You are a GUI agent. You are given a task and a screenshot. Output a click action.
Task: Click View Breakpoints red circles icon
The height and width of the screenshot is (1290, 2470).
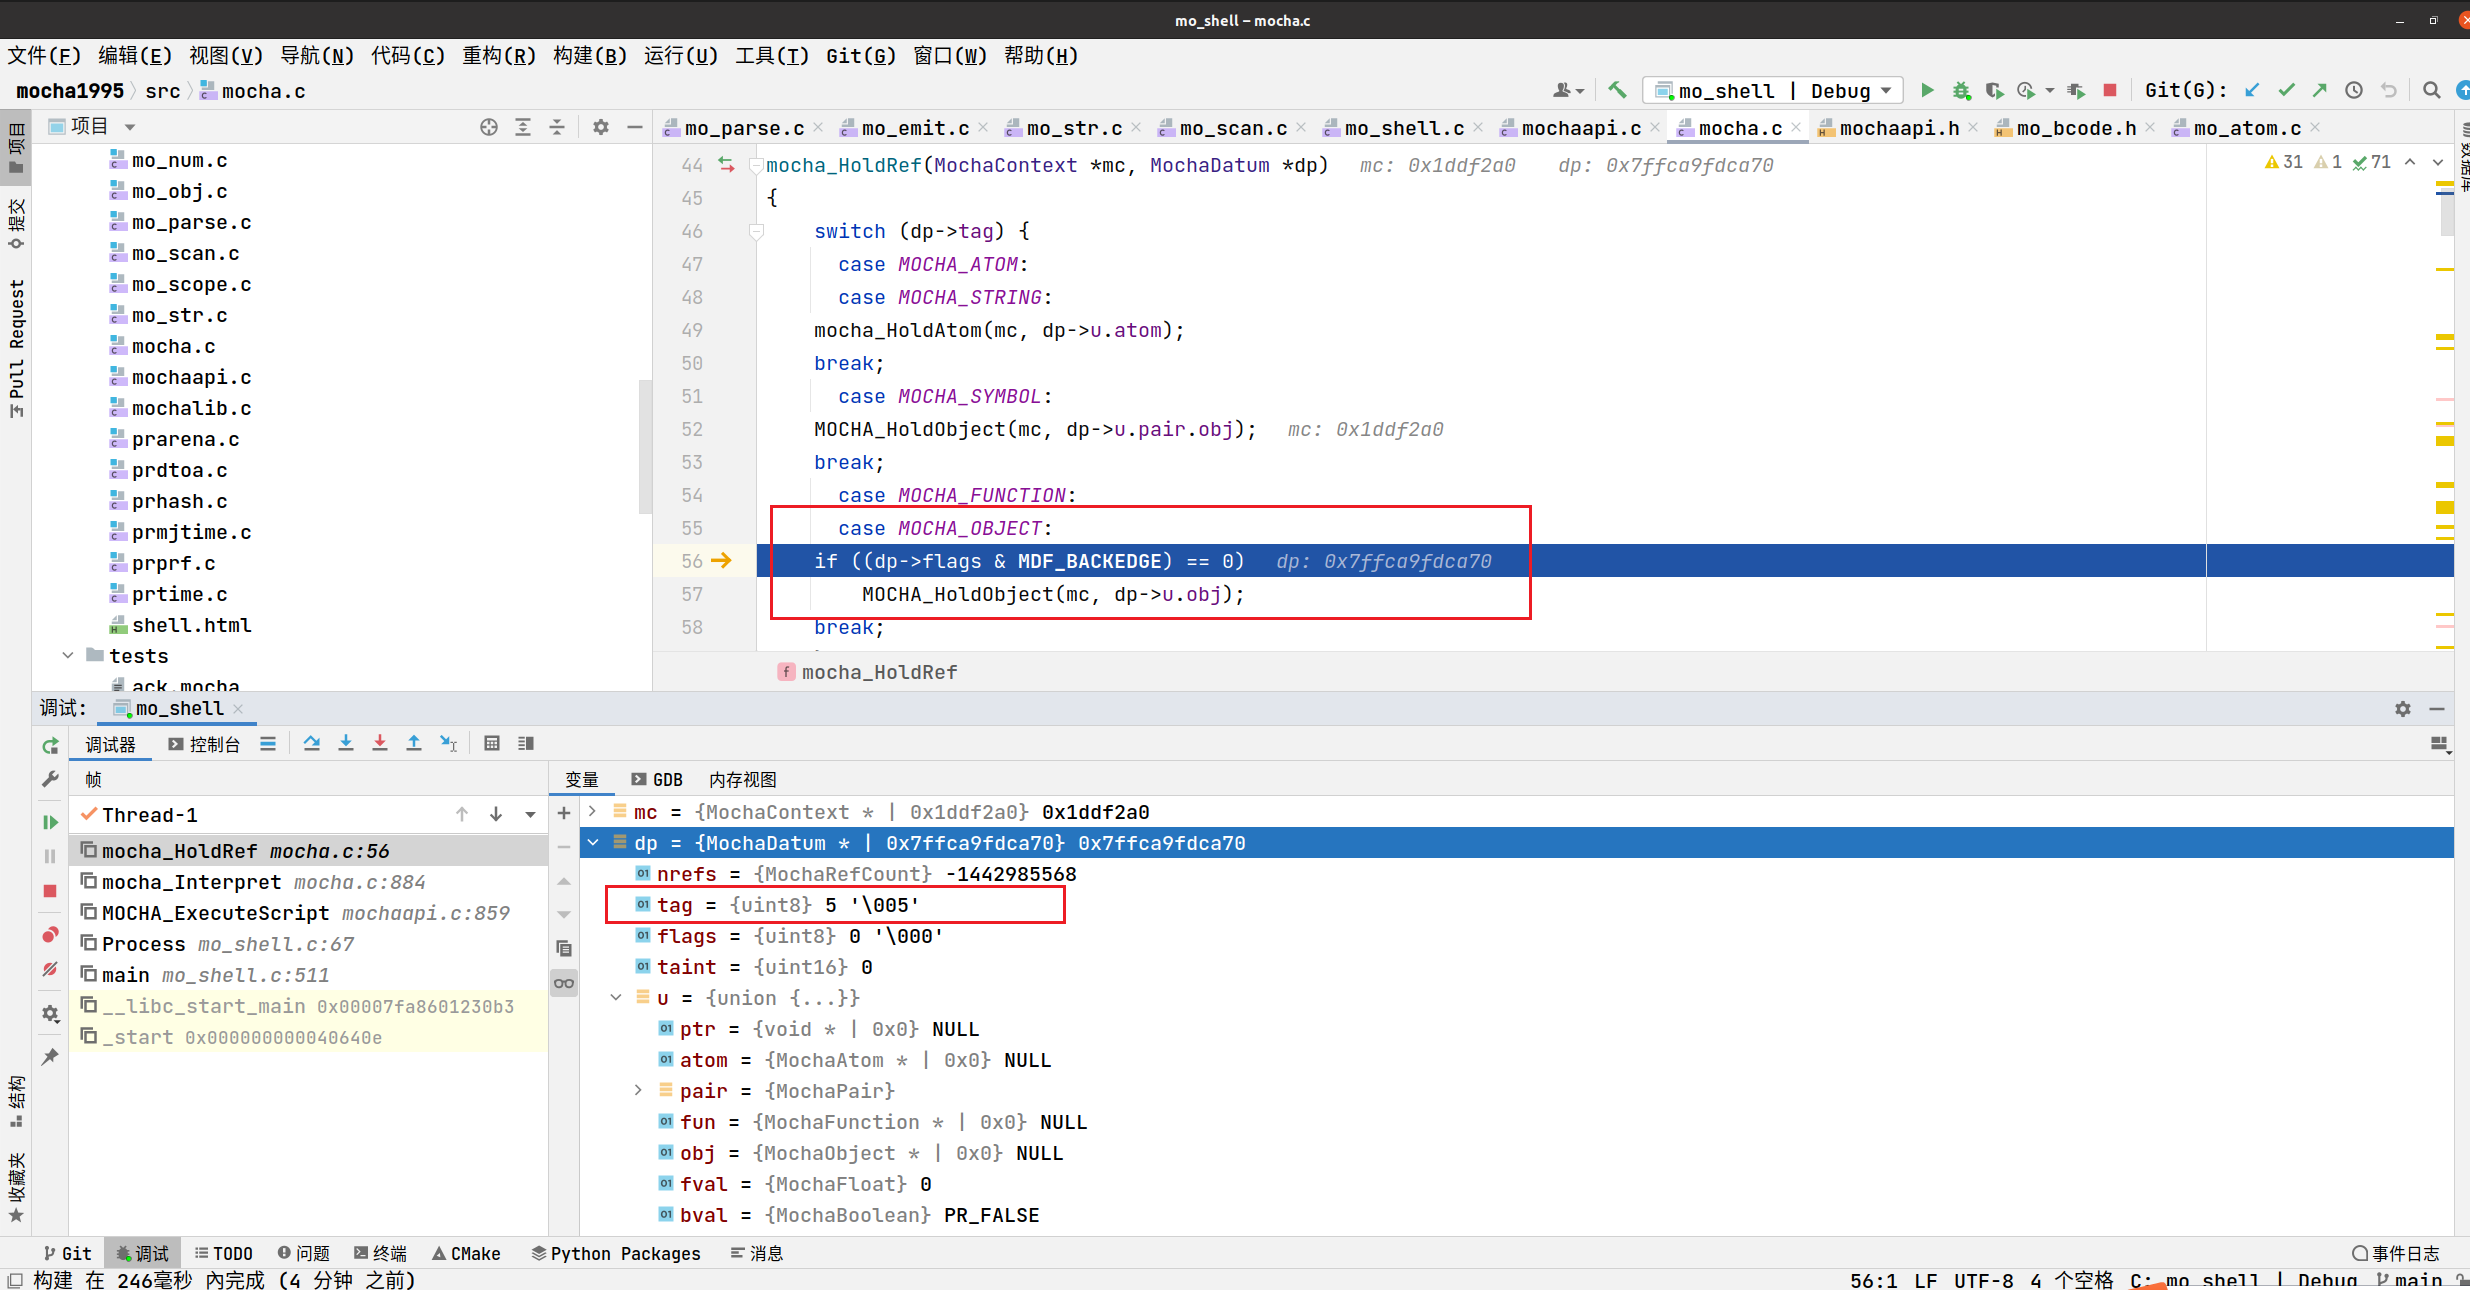(50, 935)
